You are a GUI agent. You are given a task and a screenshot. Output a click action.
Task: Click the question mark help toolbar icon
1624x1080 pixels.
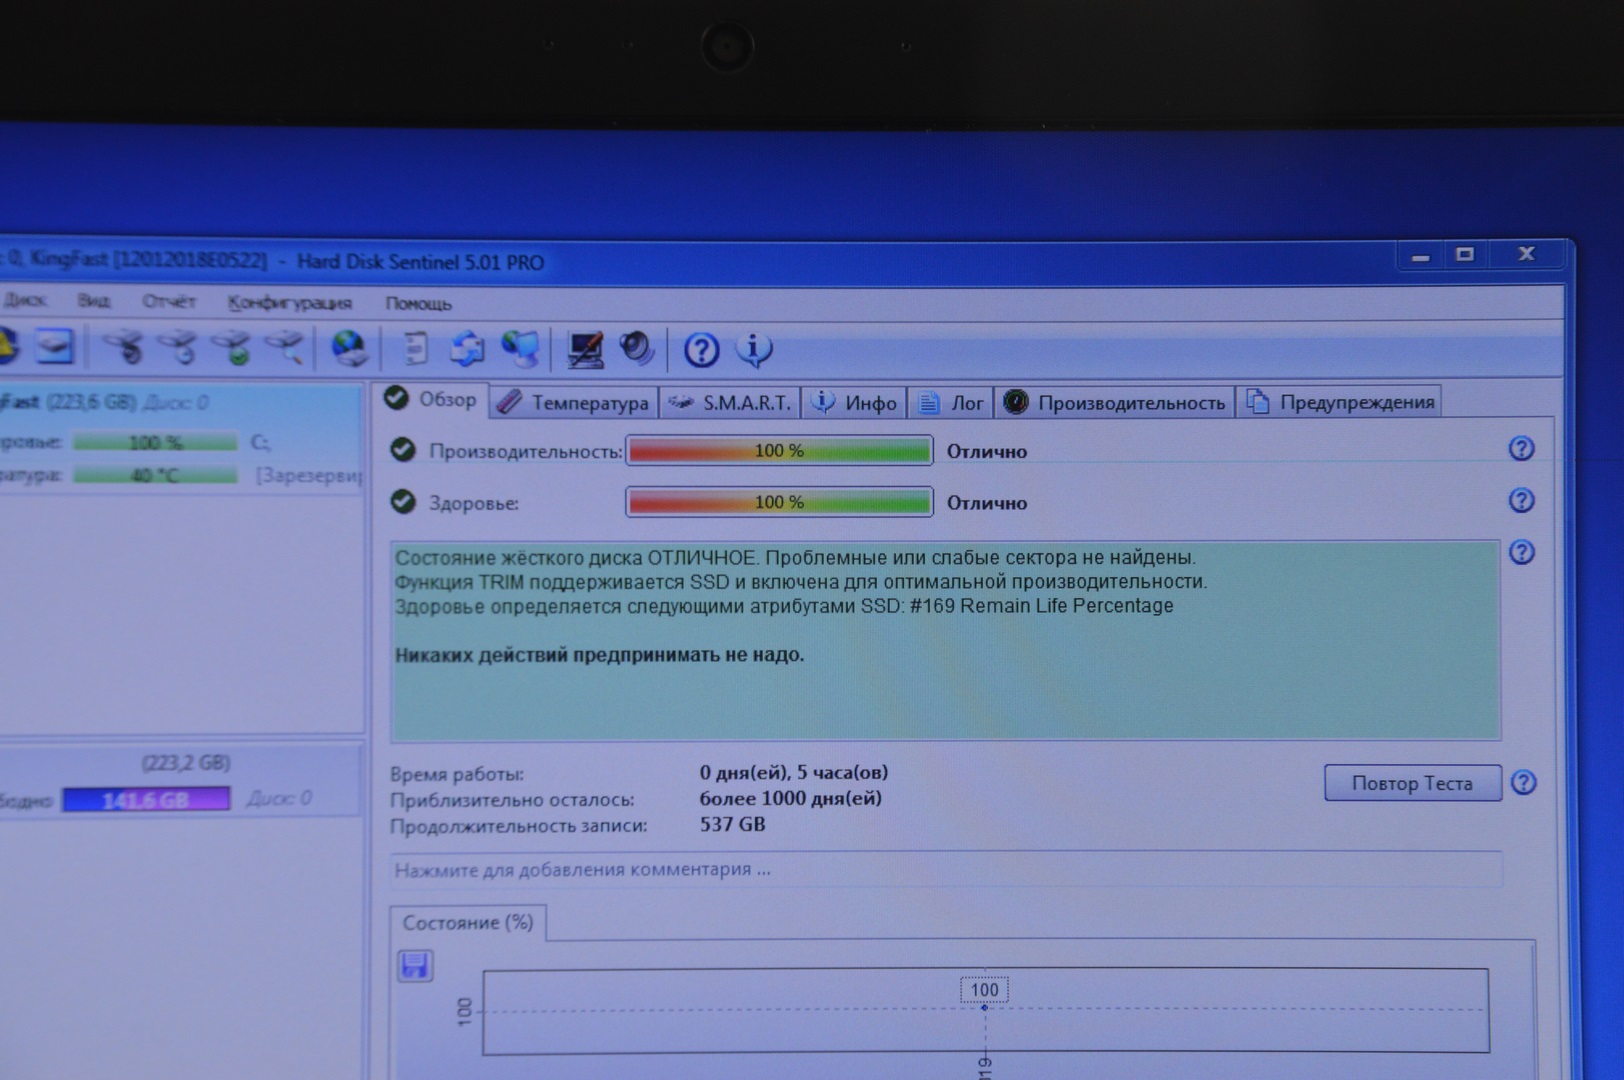coord(701,350)
